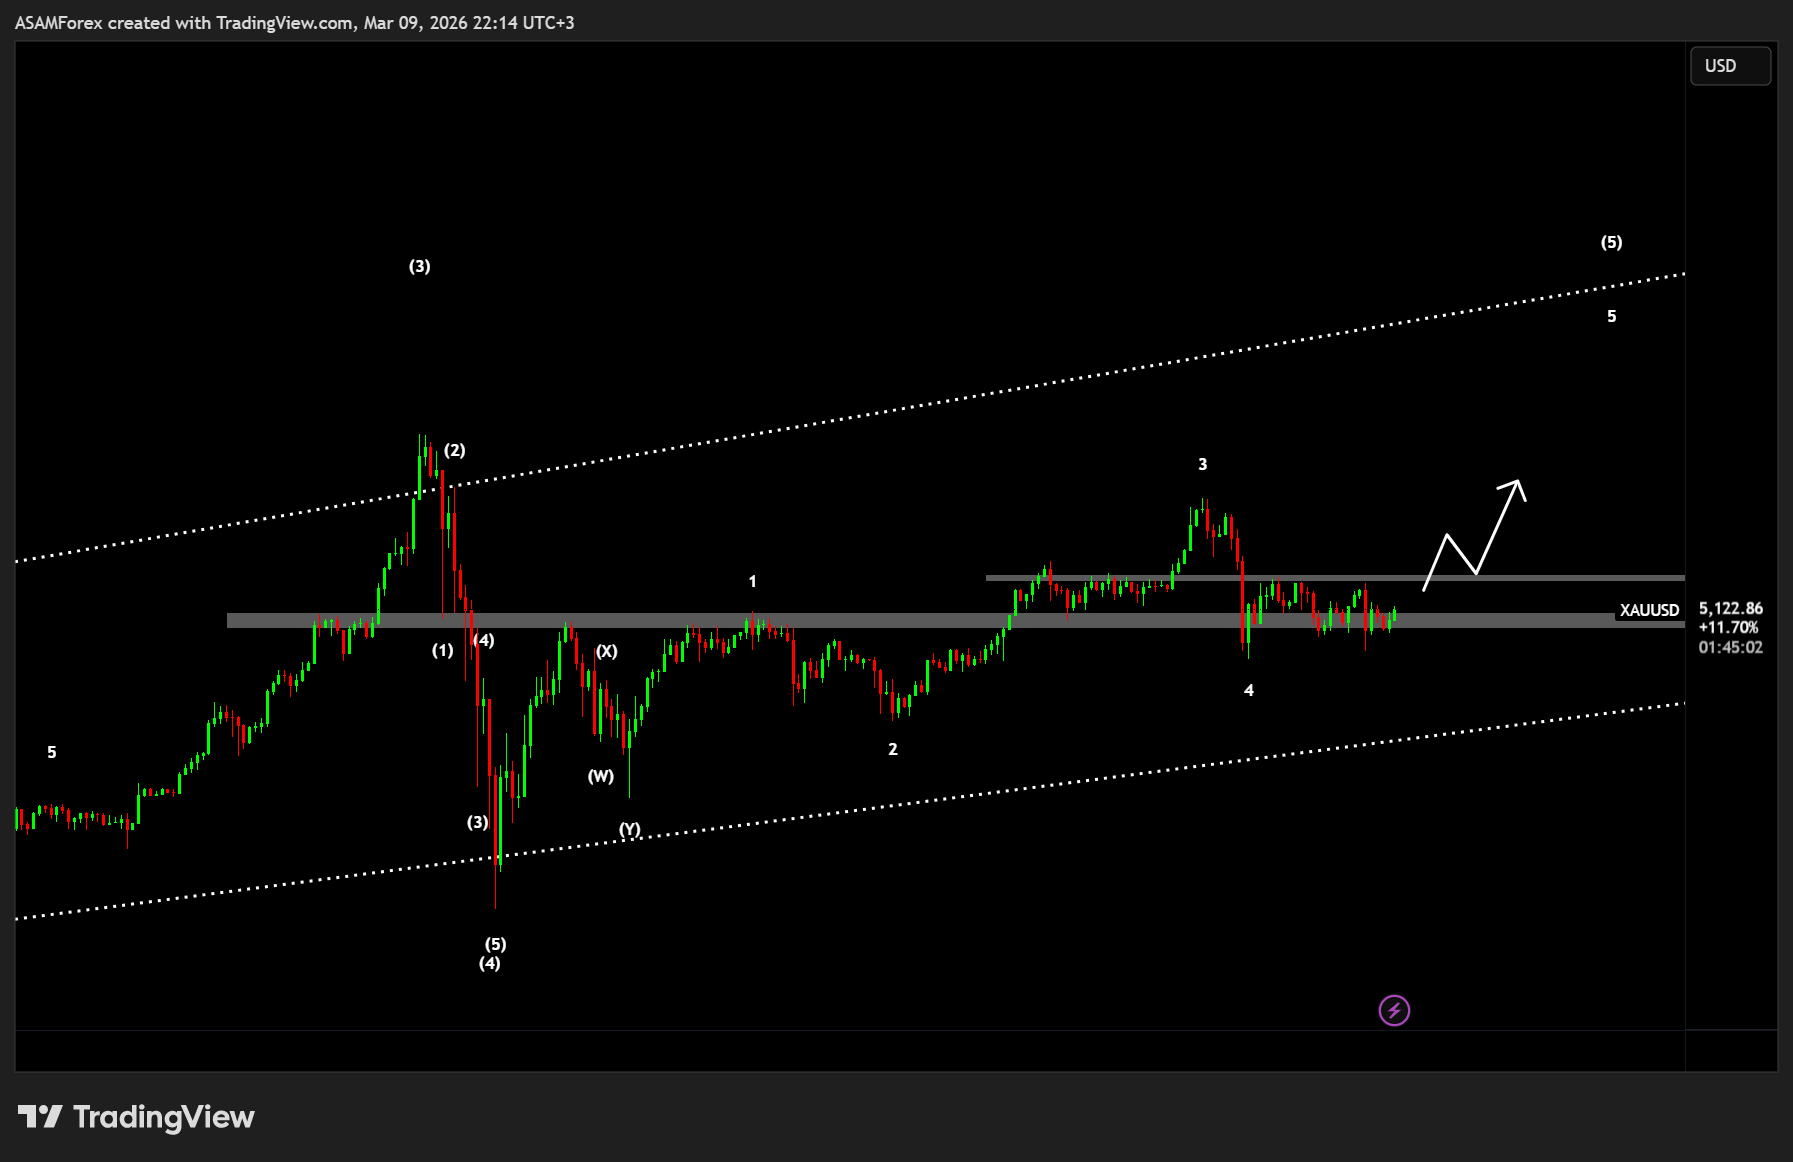Screen dimensions: 1793x1162
Task: Click the (1) wave label
Action: [x=443, y=650]
